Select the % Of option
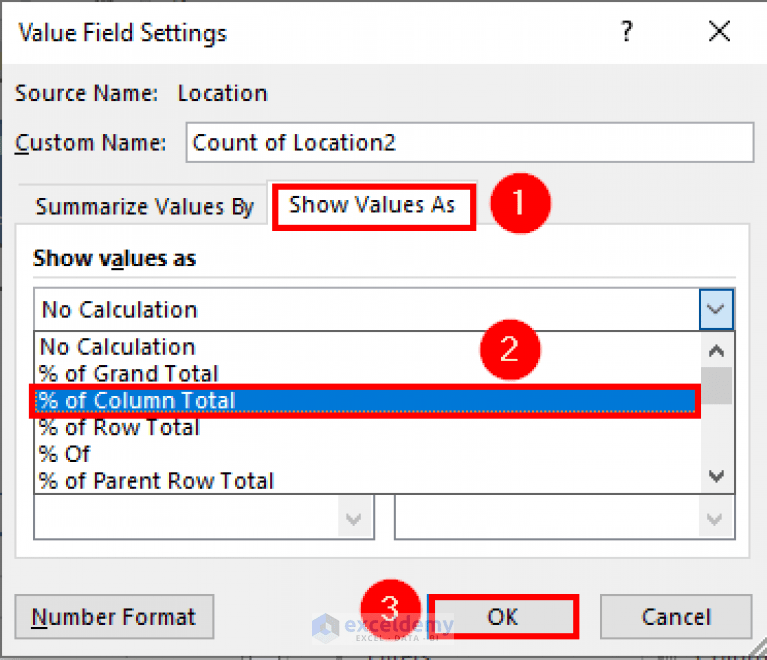The width and height of the screenshot is (767, 660). click(x=368, y=454)
